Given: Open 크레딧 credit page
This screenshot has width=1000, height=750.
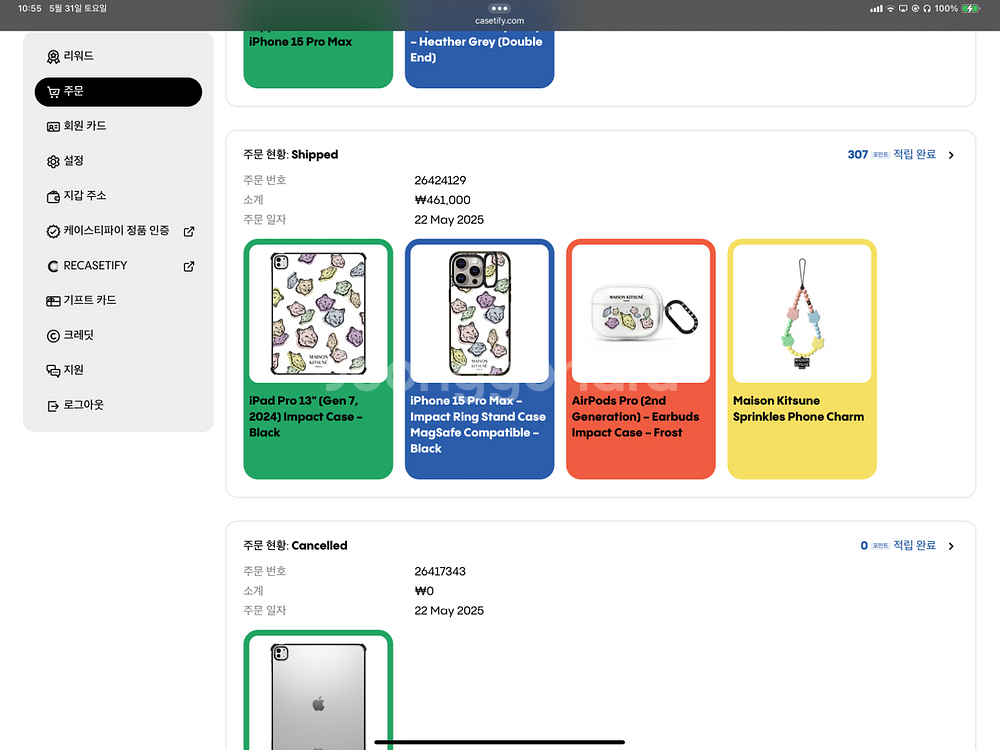Looking at the screenshot, I should (118, 335).
